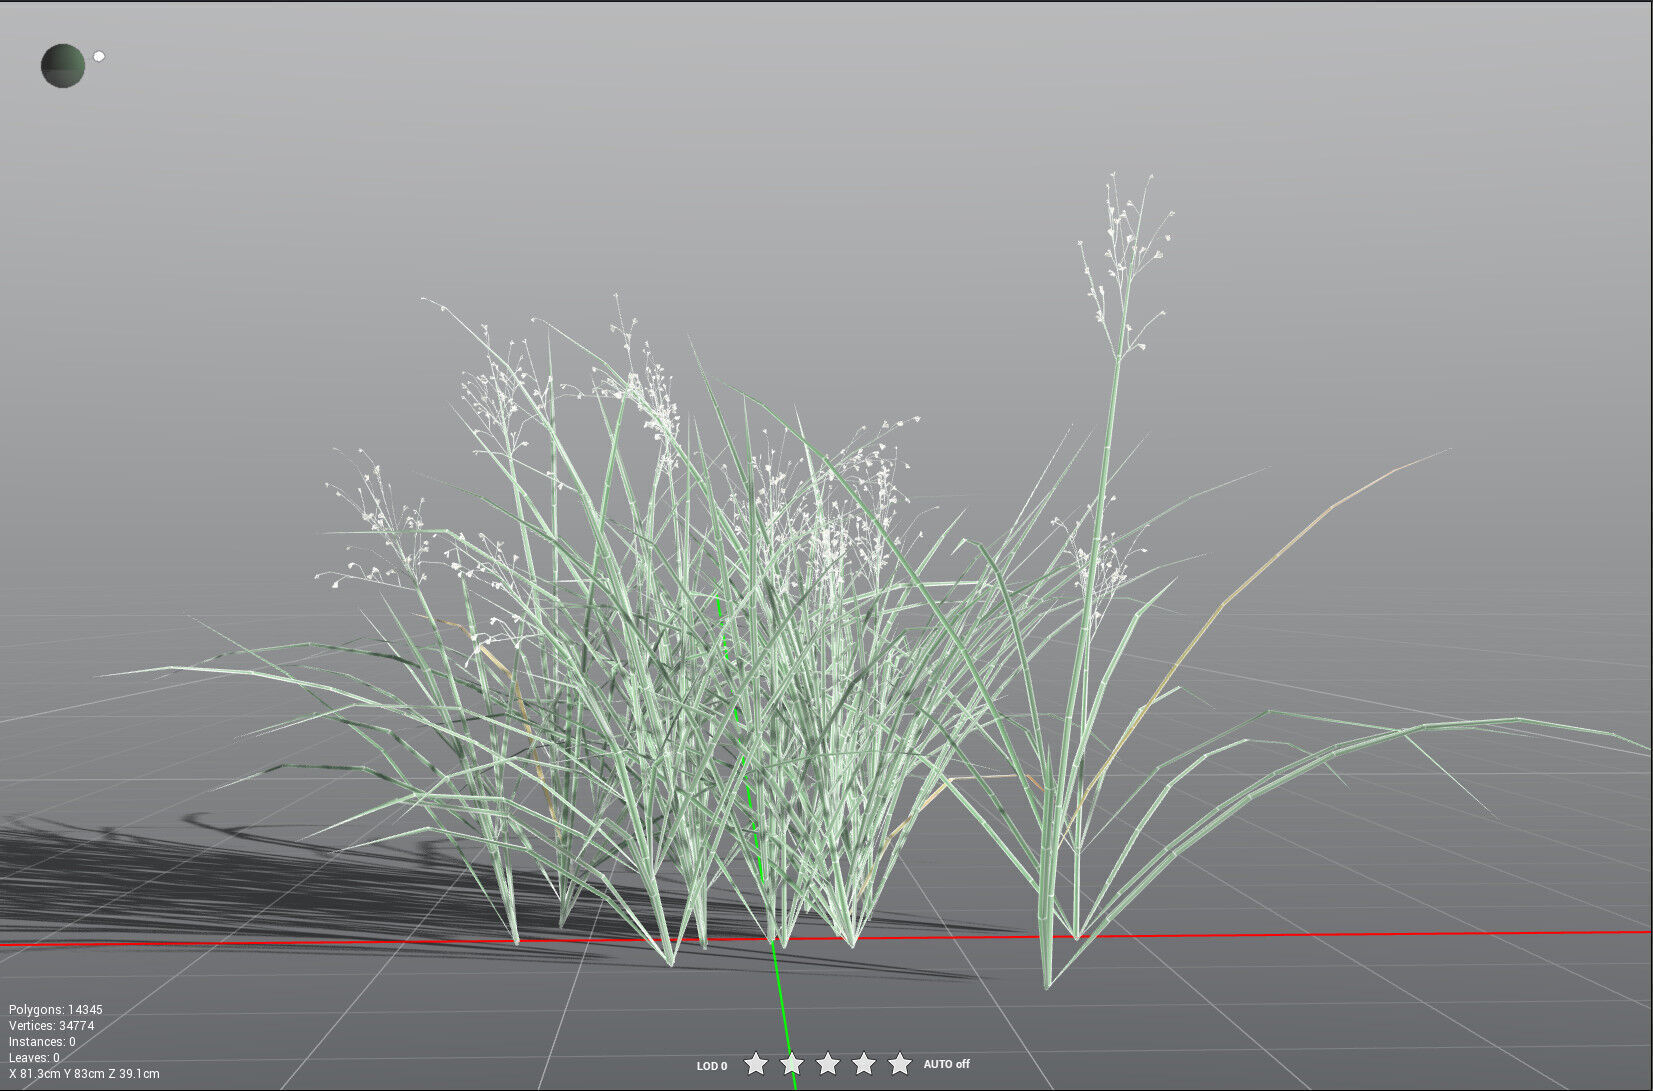Click the LOD 0 label
Image resolution: width=1653 pixels, height=1091 pixels.
(712, 1066)
